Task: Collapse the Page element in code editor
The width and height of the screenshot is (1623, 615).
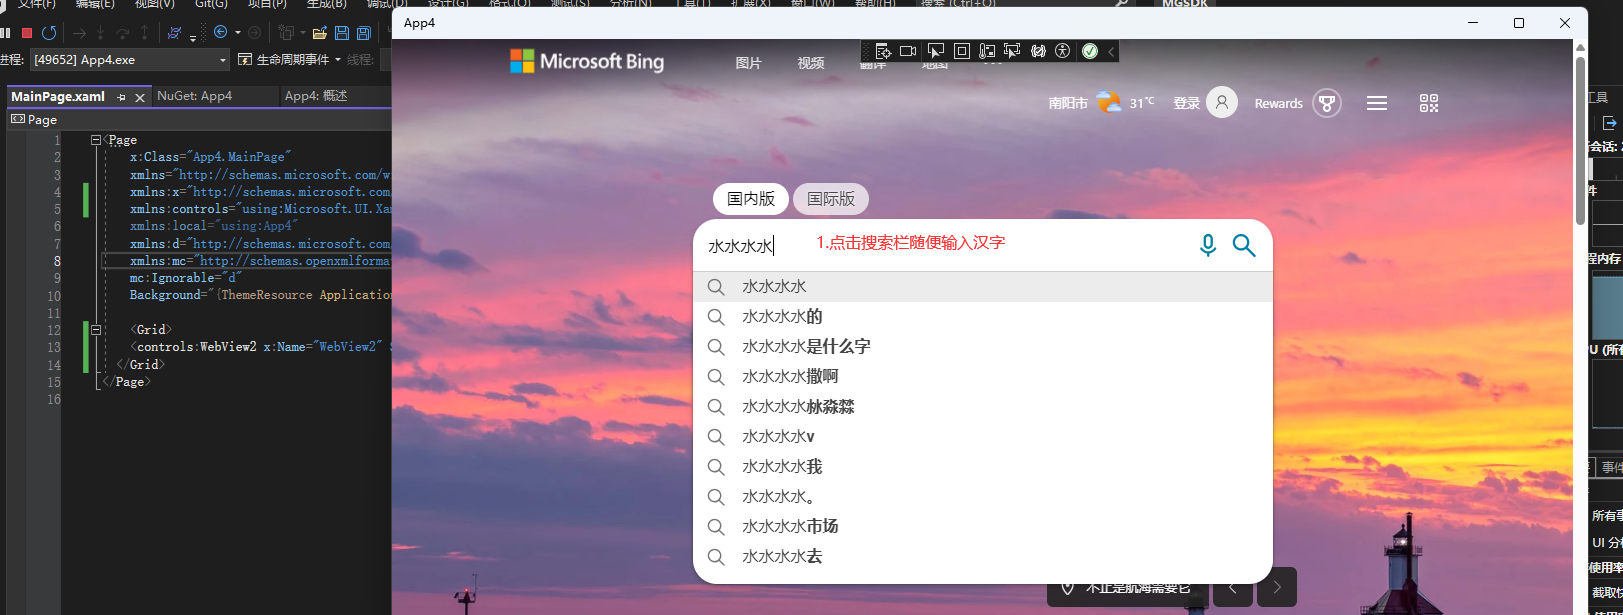Action: click(96, 140)
